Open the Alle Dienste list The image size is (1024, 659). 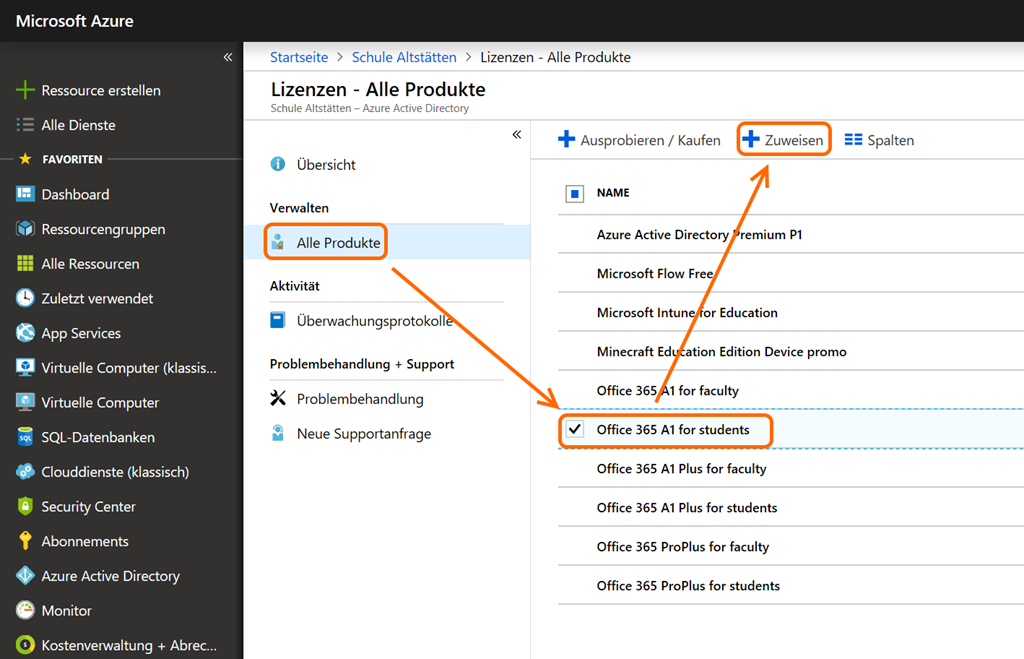point(78,125)
